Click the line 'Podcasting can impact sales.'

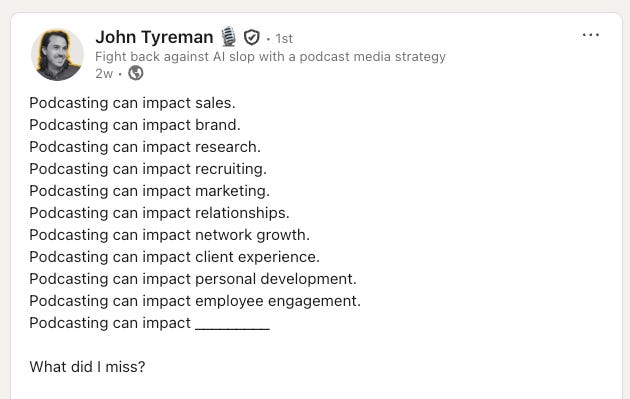click(x=132, y=103)
